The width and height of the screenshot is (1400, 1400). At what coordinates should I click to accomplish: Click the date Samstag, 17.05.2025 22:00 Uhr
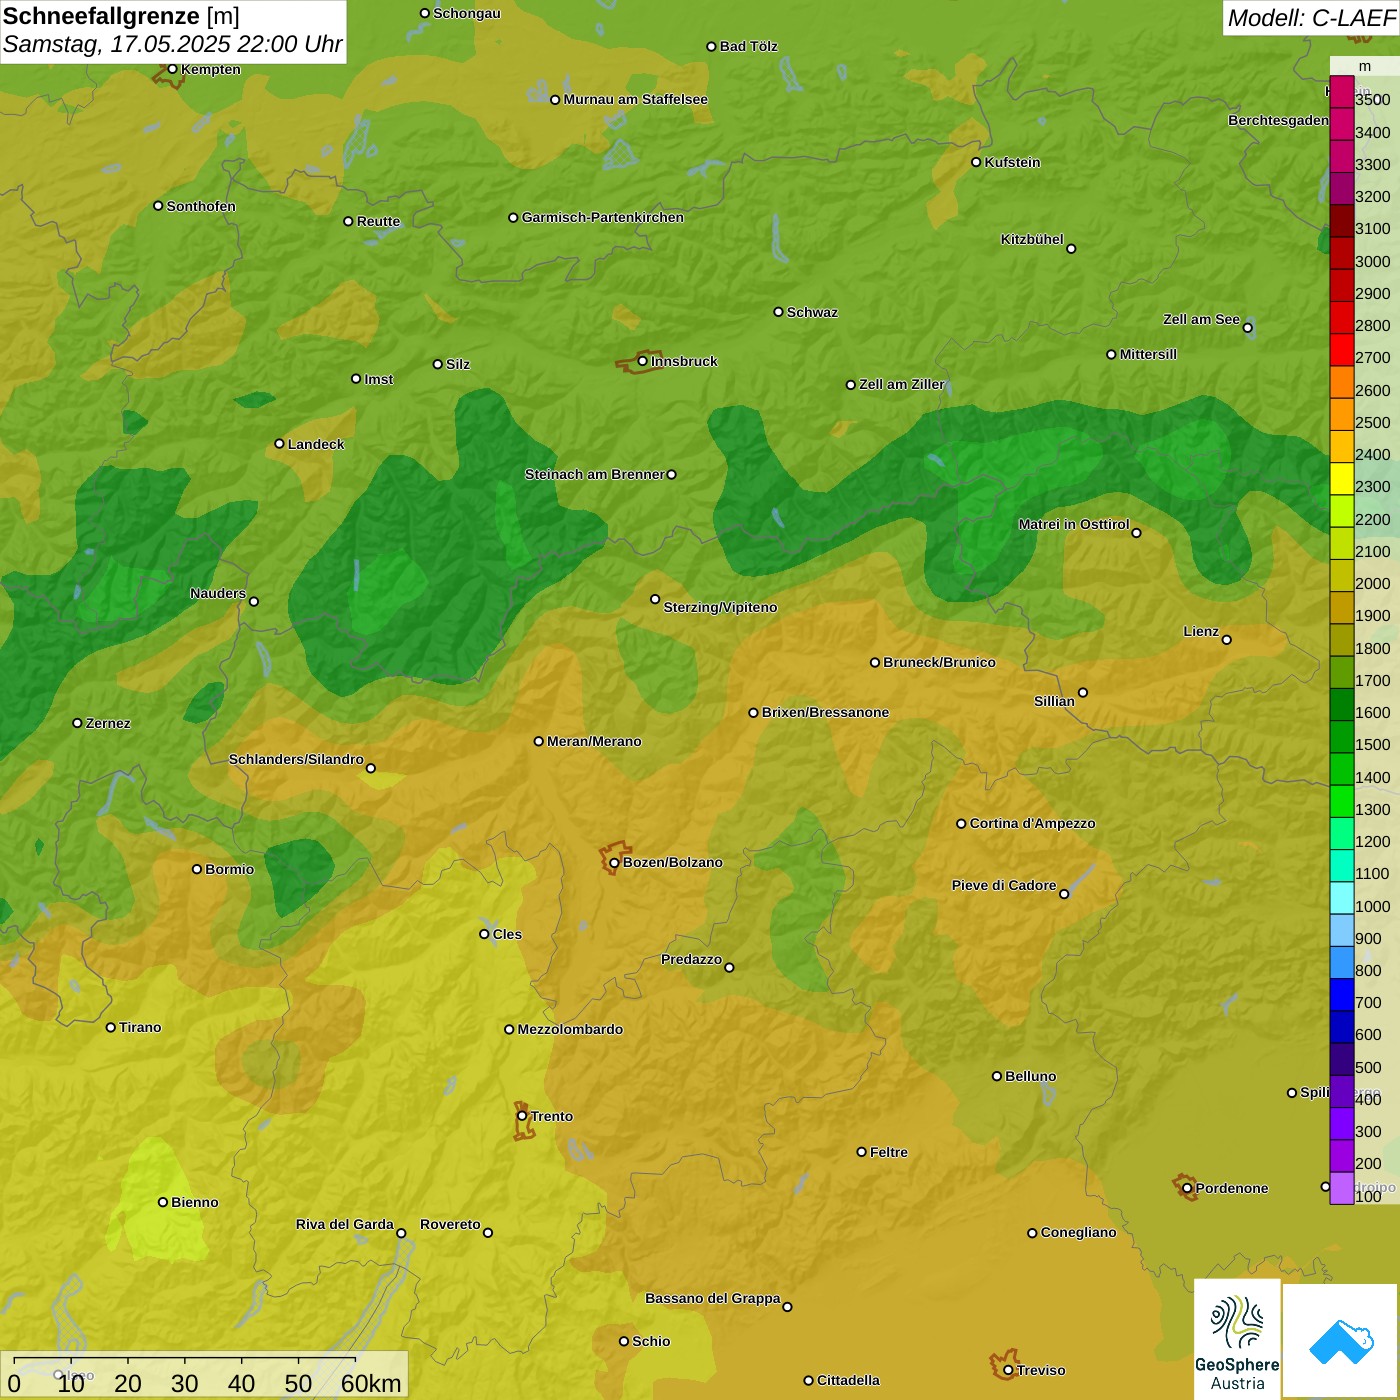pos(172,44)
